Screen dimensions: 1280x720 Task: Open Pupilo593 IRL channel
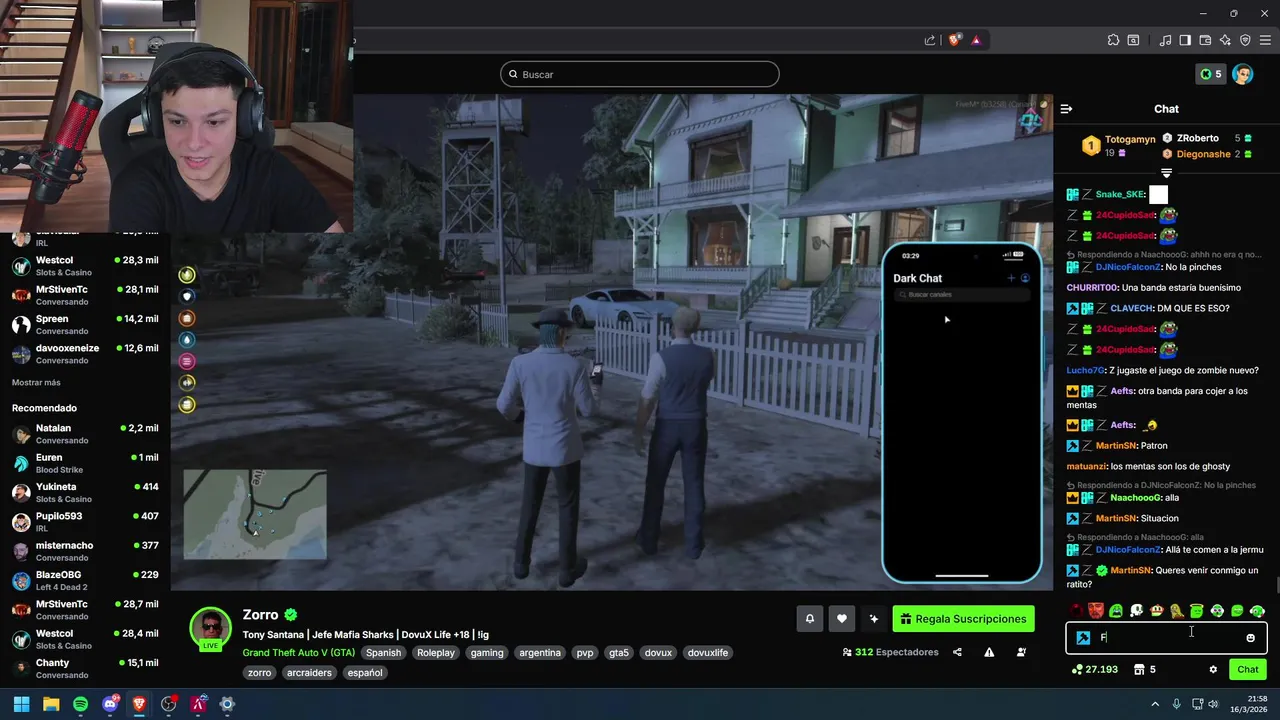(x=85, y=521)
